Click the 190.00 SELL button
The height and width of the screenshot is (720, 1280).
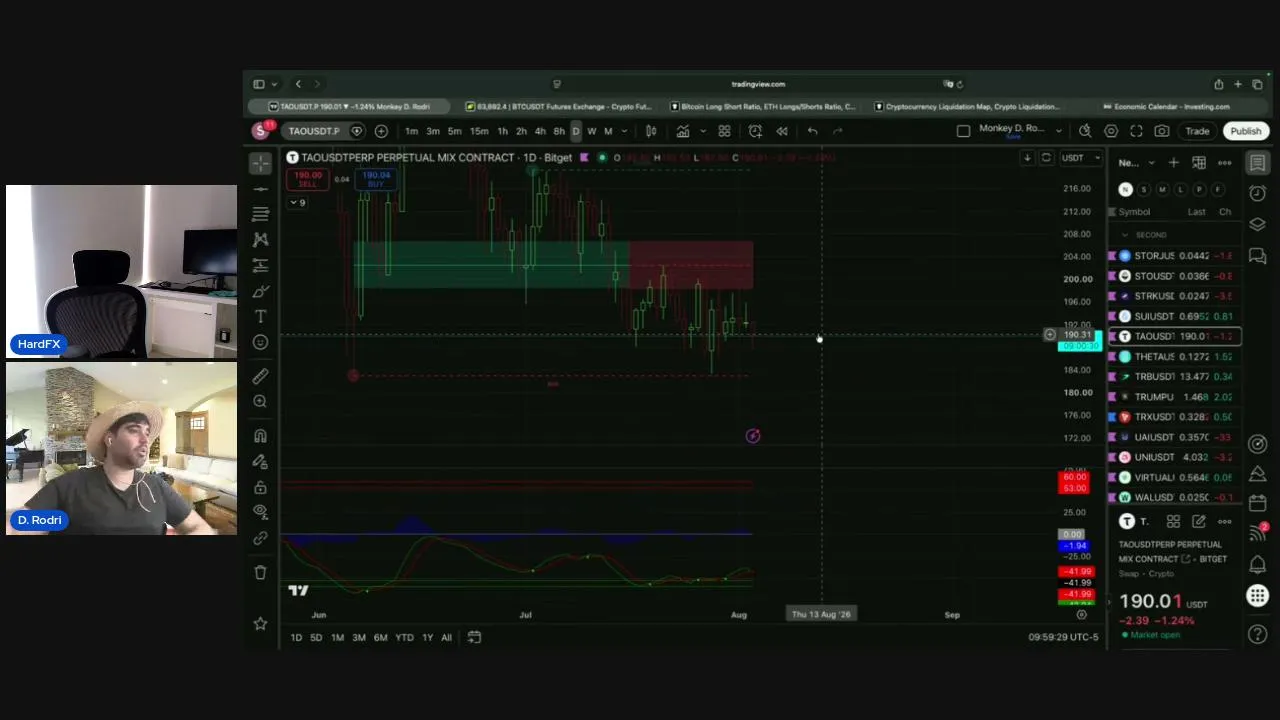pyautogui.click(x=307, y=179)
